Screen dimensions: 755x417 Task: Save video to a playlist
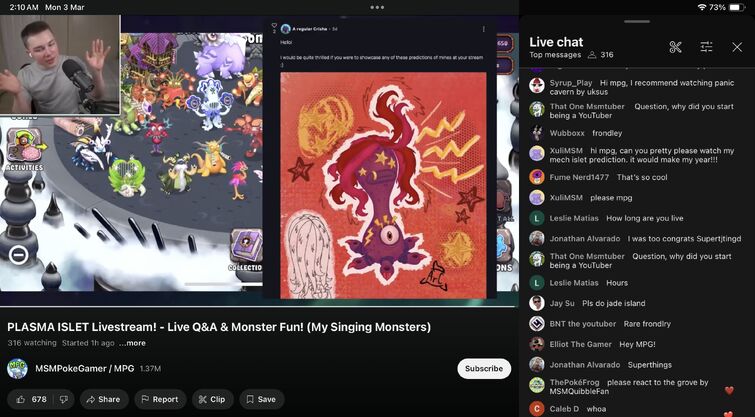click(261, 399)
